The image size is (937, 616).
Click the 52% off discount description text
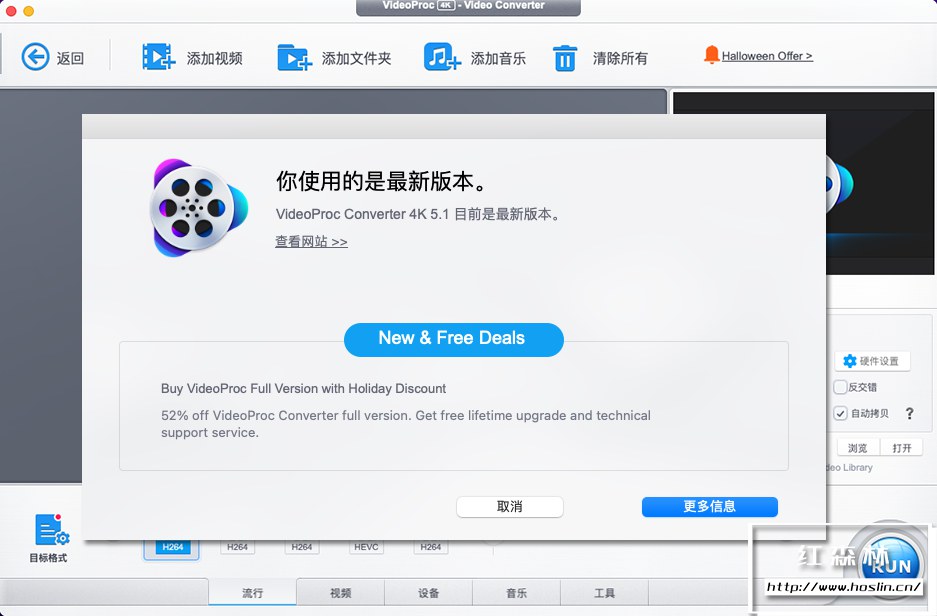pos(406,424)
